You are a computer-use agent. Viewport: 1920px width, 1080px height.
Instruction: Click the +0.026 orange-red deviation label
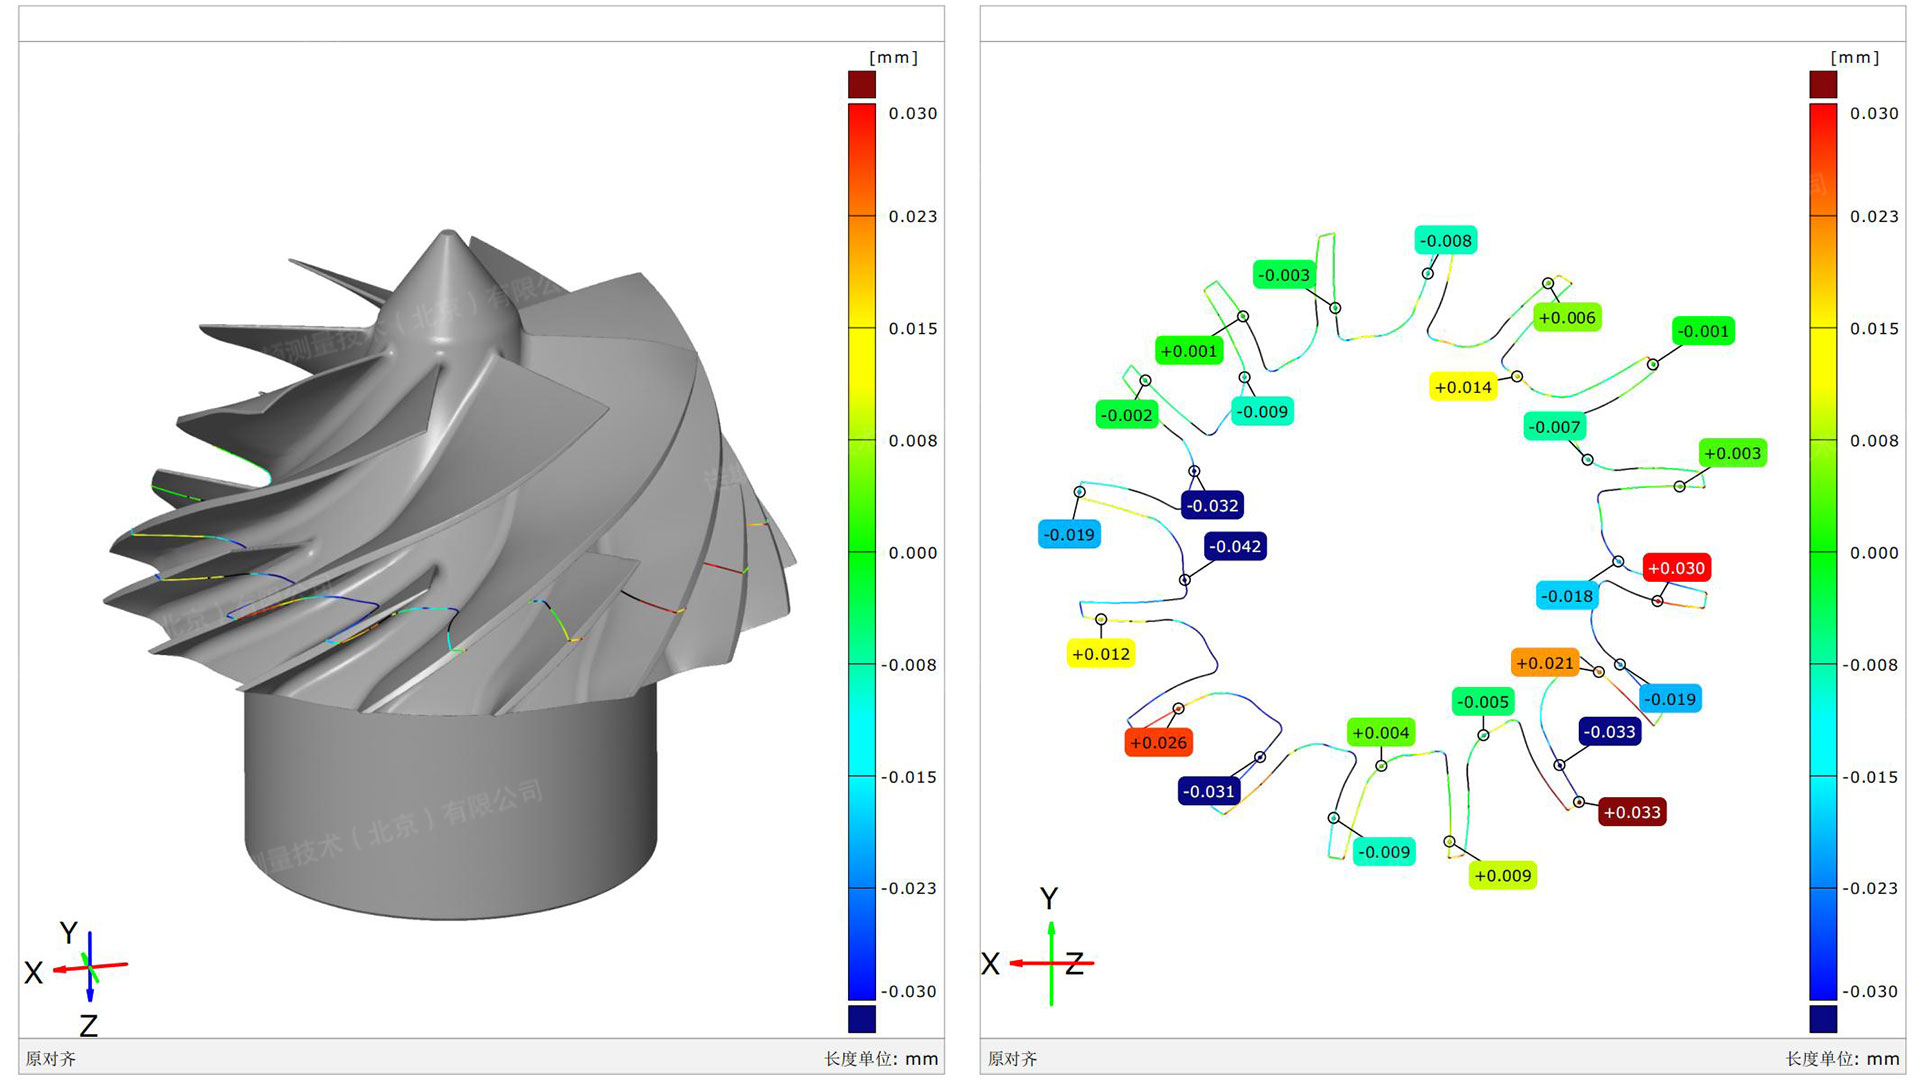(1158, 742)
